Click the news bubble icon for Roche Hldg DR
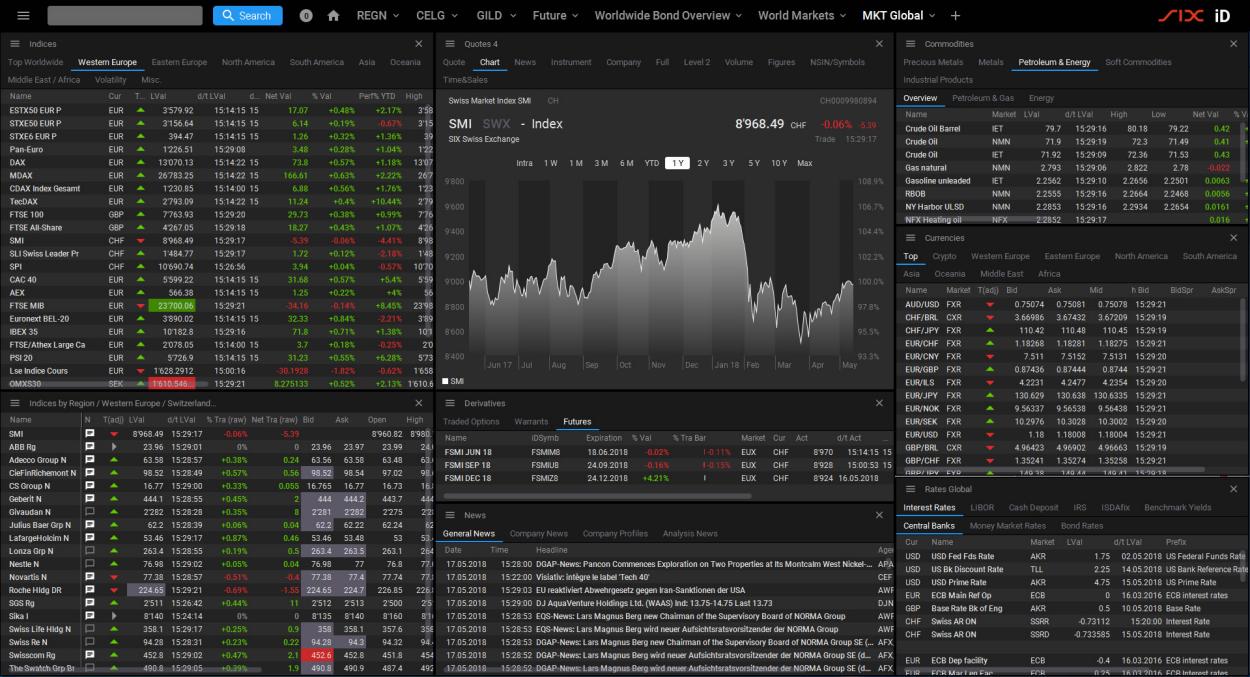This screenshot has height=677, width=1250. 89,590
